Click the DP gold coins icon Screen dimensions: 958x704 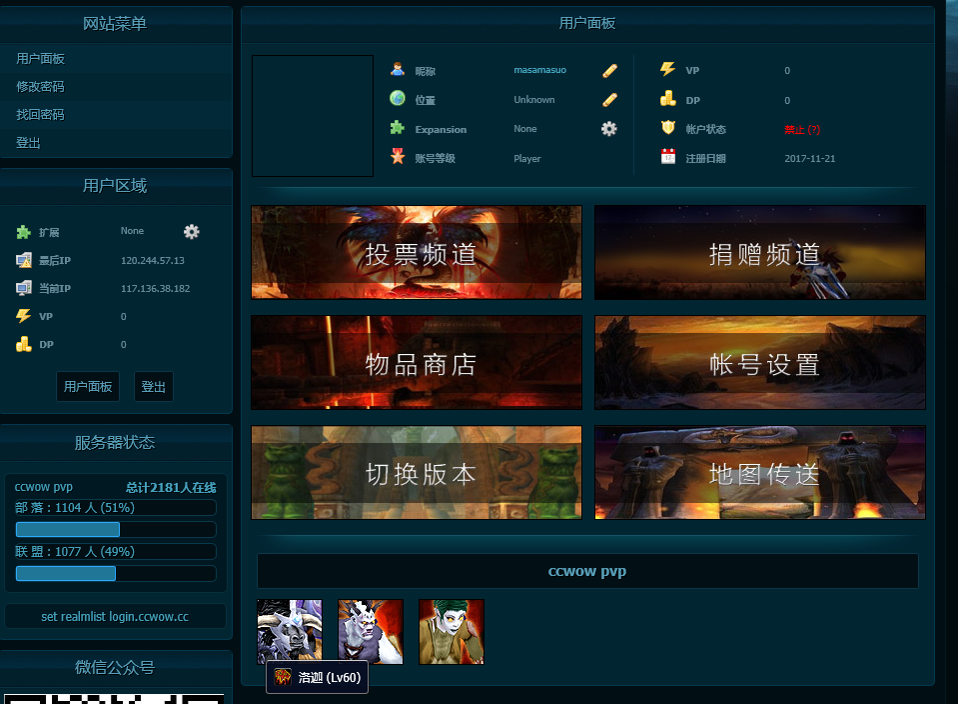click(666, 99)
